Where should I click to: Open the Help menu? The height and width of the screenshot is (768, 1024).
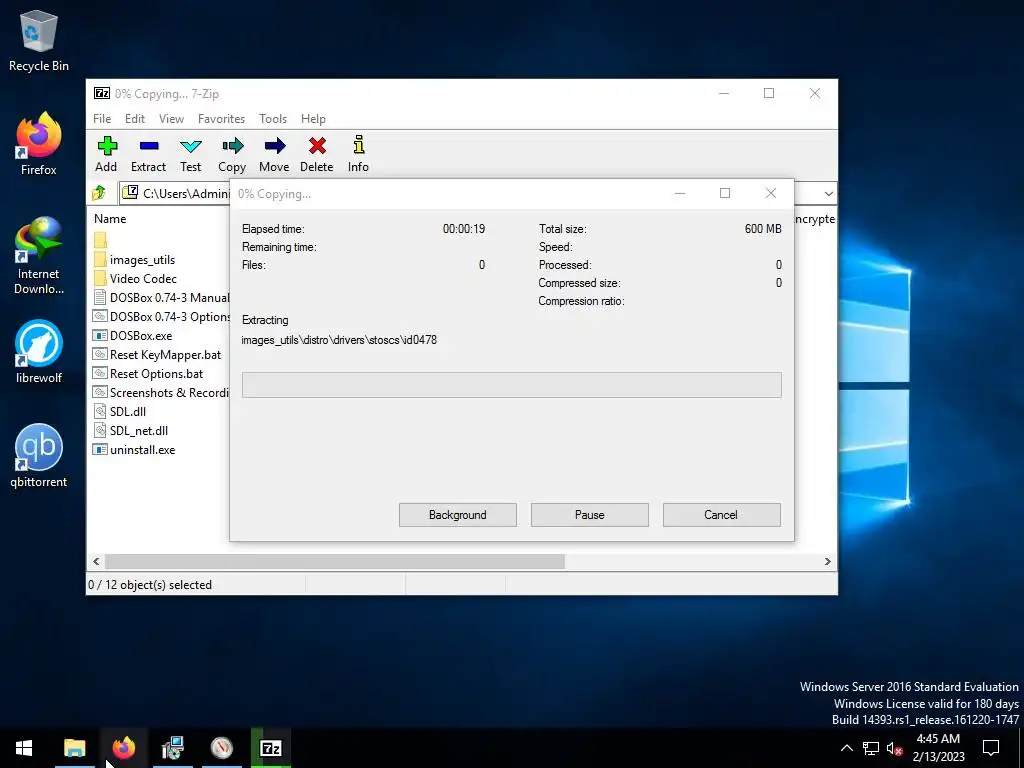[313, 119]
